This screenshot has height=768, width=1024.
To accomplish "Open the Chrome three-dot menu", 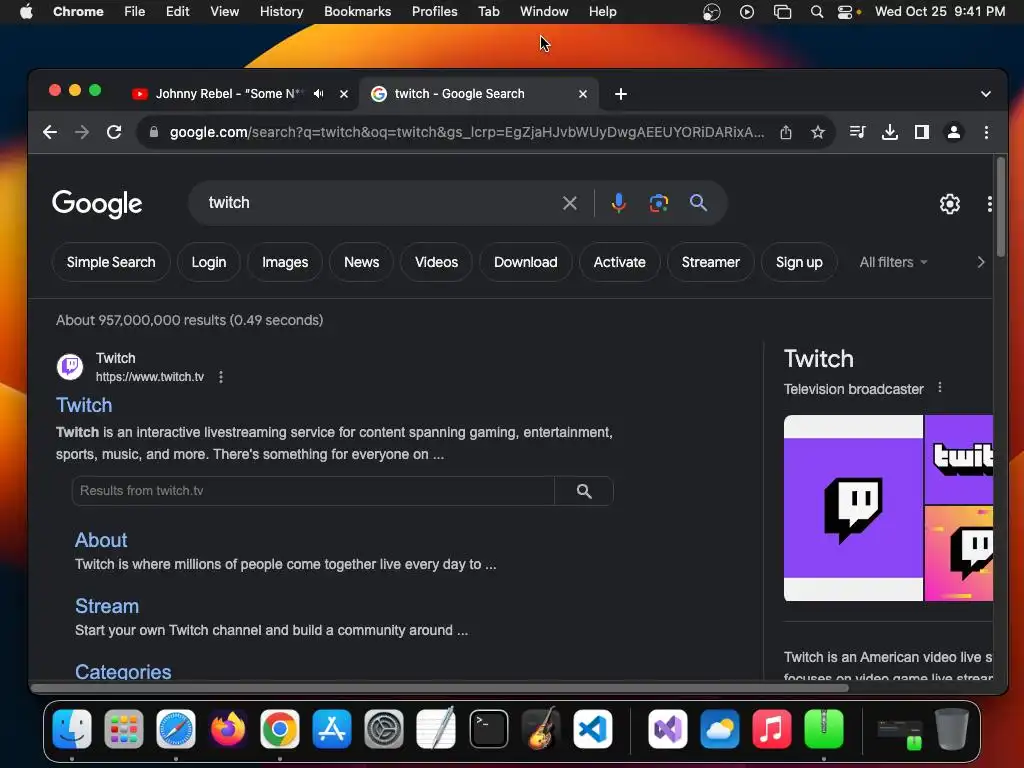I will click(986, 133).
